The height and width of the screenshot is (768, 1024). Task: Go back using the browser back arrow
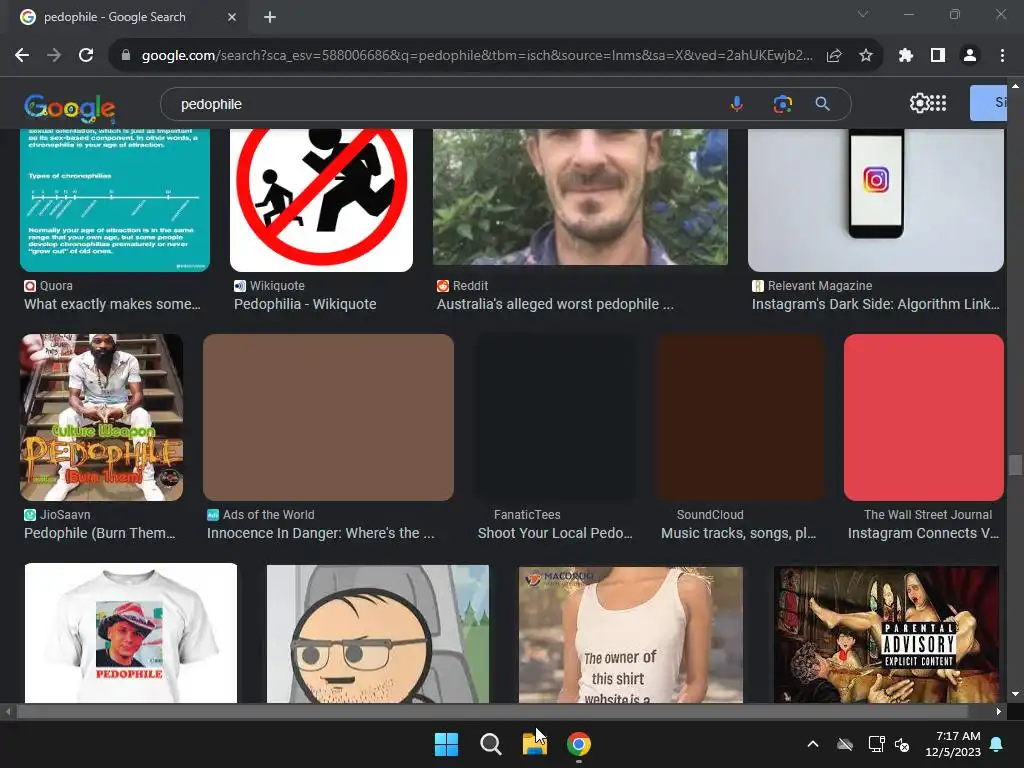point(22,56)
